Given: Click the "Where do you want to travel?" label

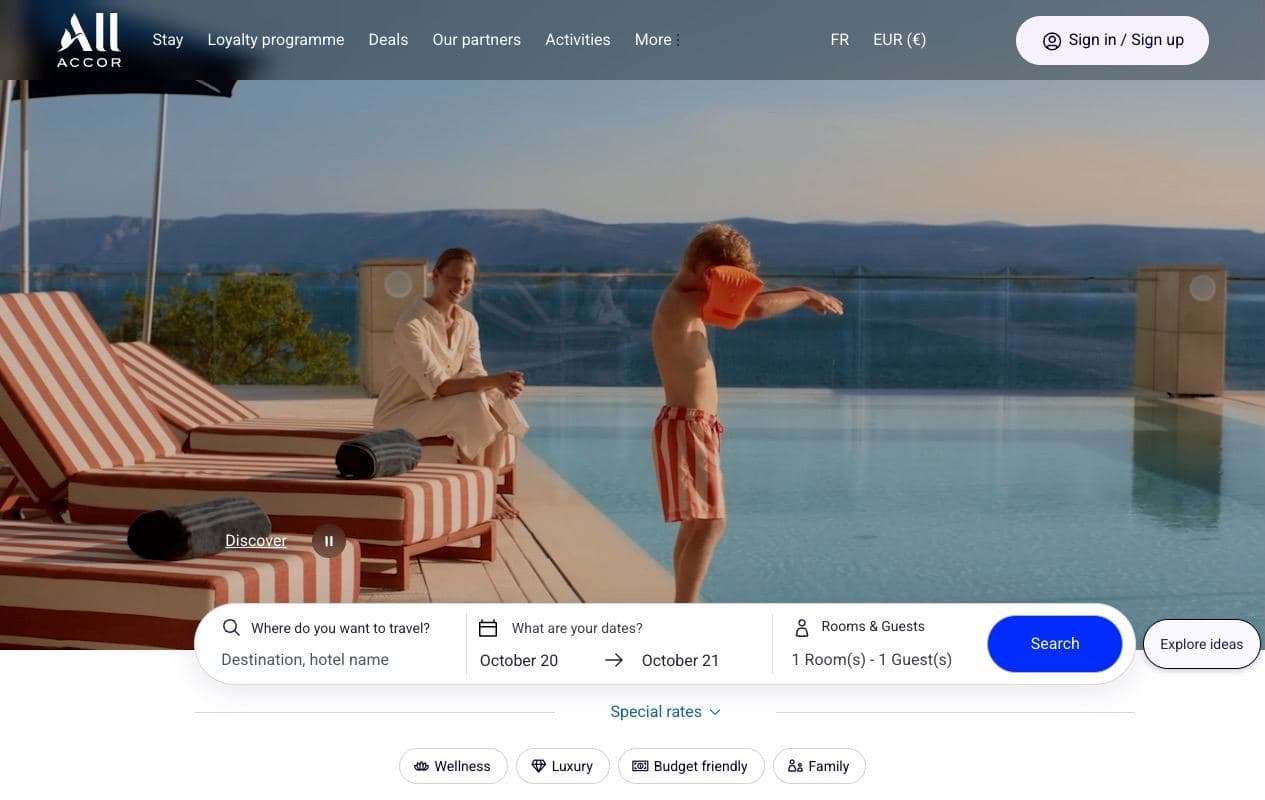Looking at the screenshot, I should [340, 628].
